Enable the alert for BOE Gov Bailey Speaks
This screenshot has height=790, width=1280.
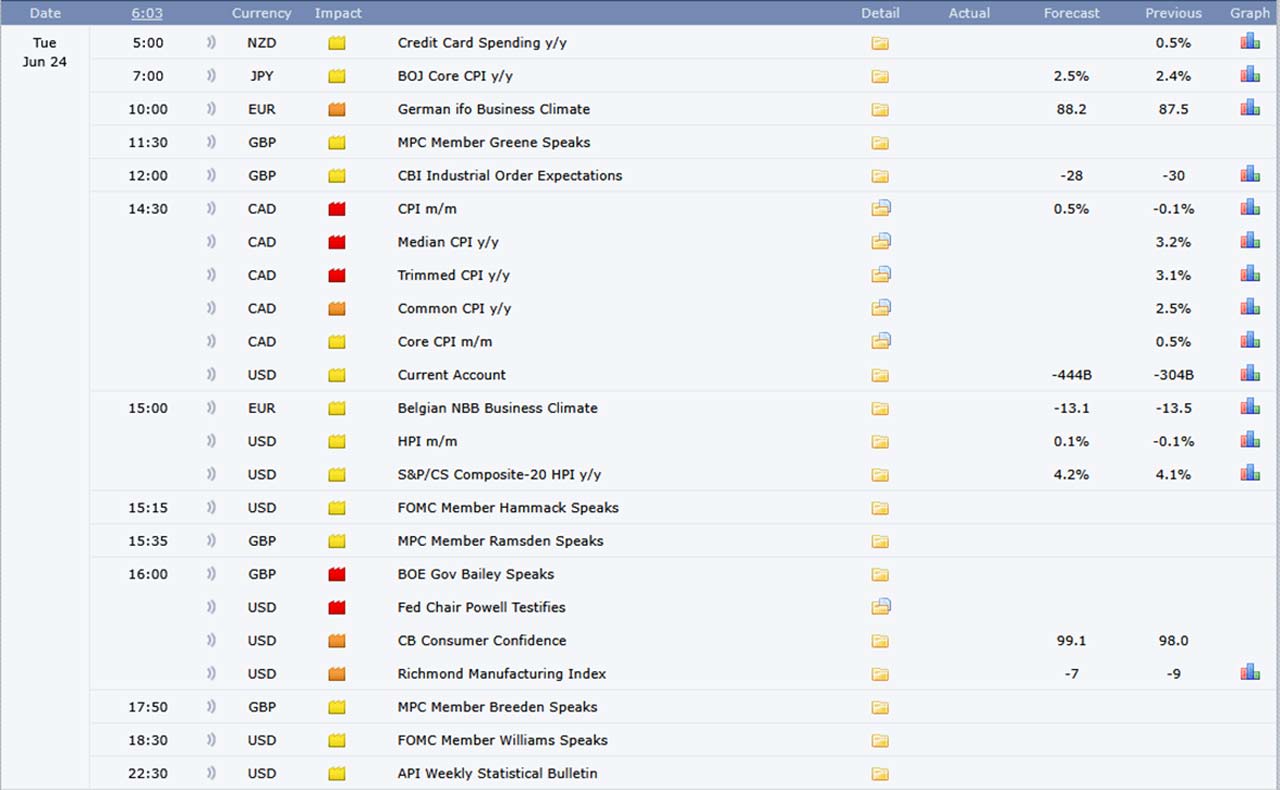tap(211, 574)
